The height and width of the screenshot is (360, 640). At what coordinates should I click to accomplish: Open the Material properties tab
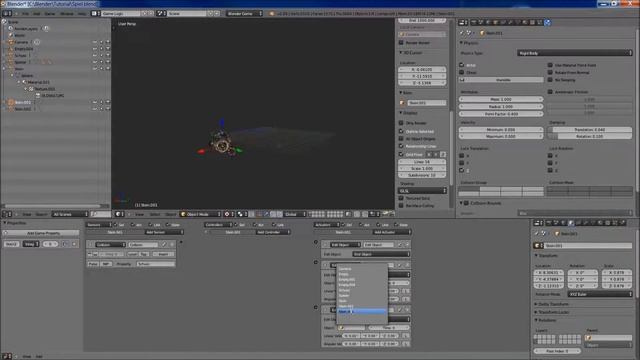pos(526,22)
